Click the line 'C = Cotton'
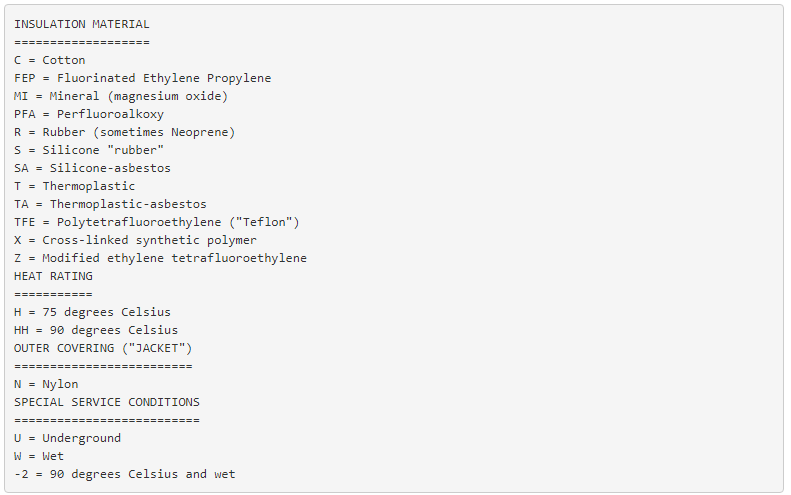The width and height of the screenshot is (791, 495). point(50,60)
